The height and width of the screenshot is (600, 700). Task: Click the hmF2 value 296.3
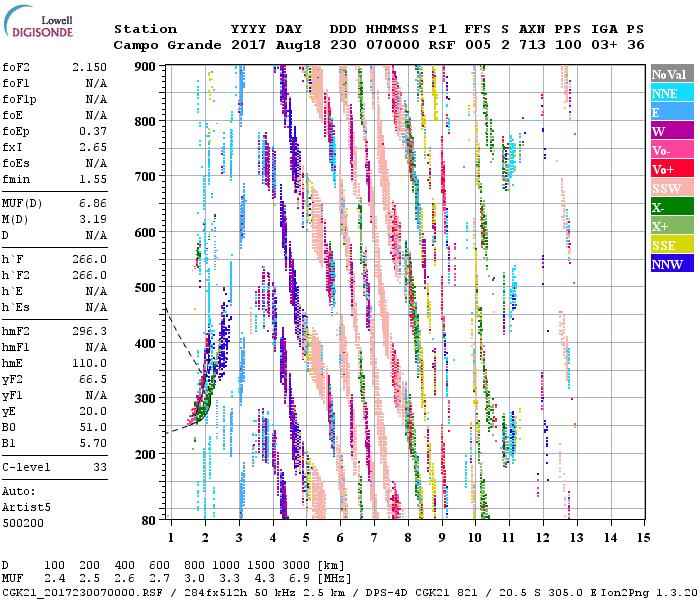point(89,331)
